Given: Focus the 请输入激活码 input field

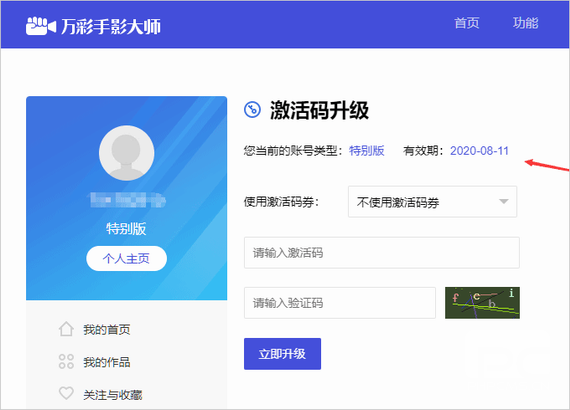Looking at the screenshot, I should (382, 253).
